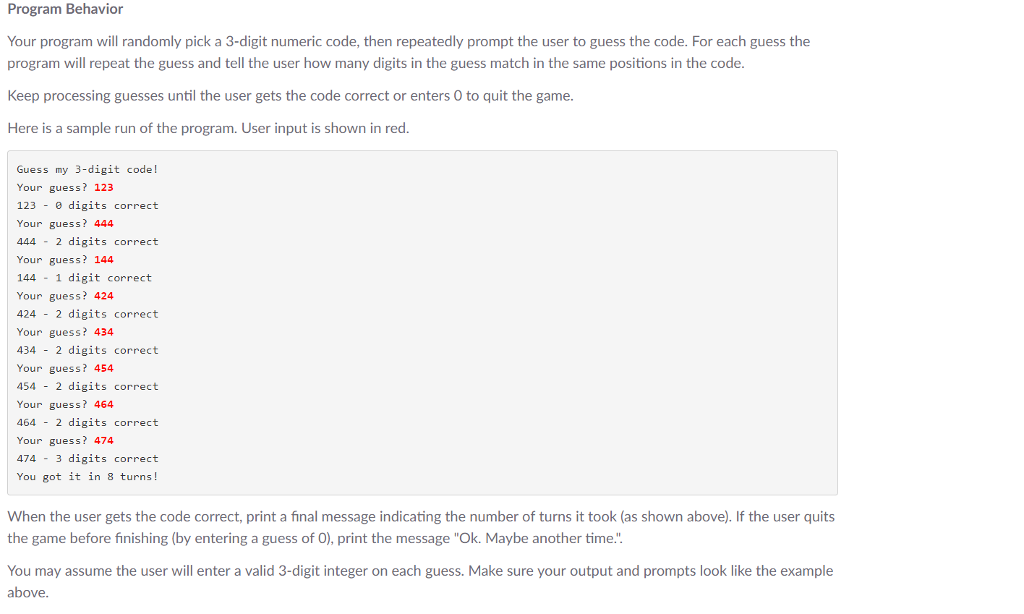Screen dimensions: 1024x614
Task: Click the red guess 454
Action: 104,368
